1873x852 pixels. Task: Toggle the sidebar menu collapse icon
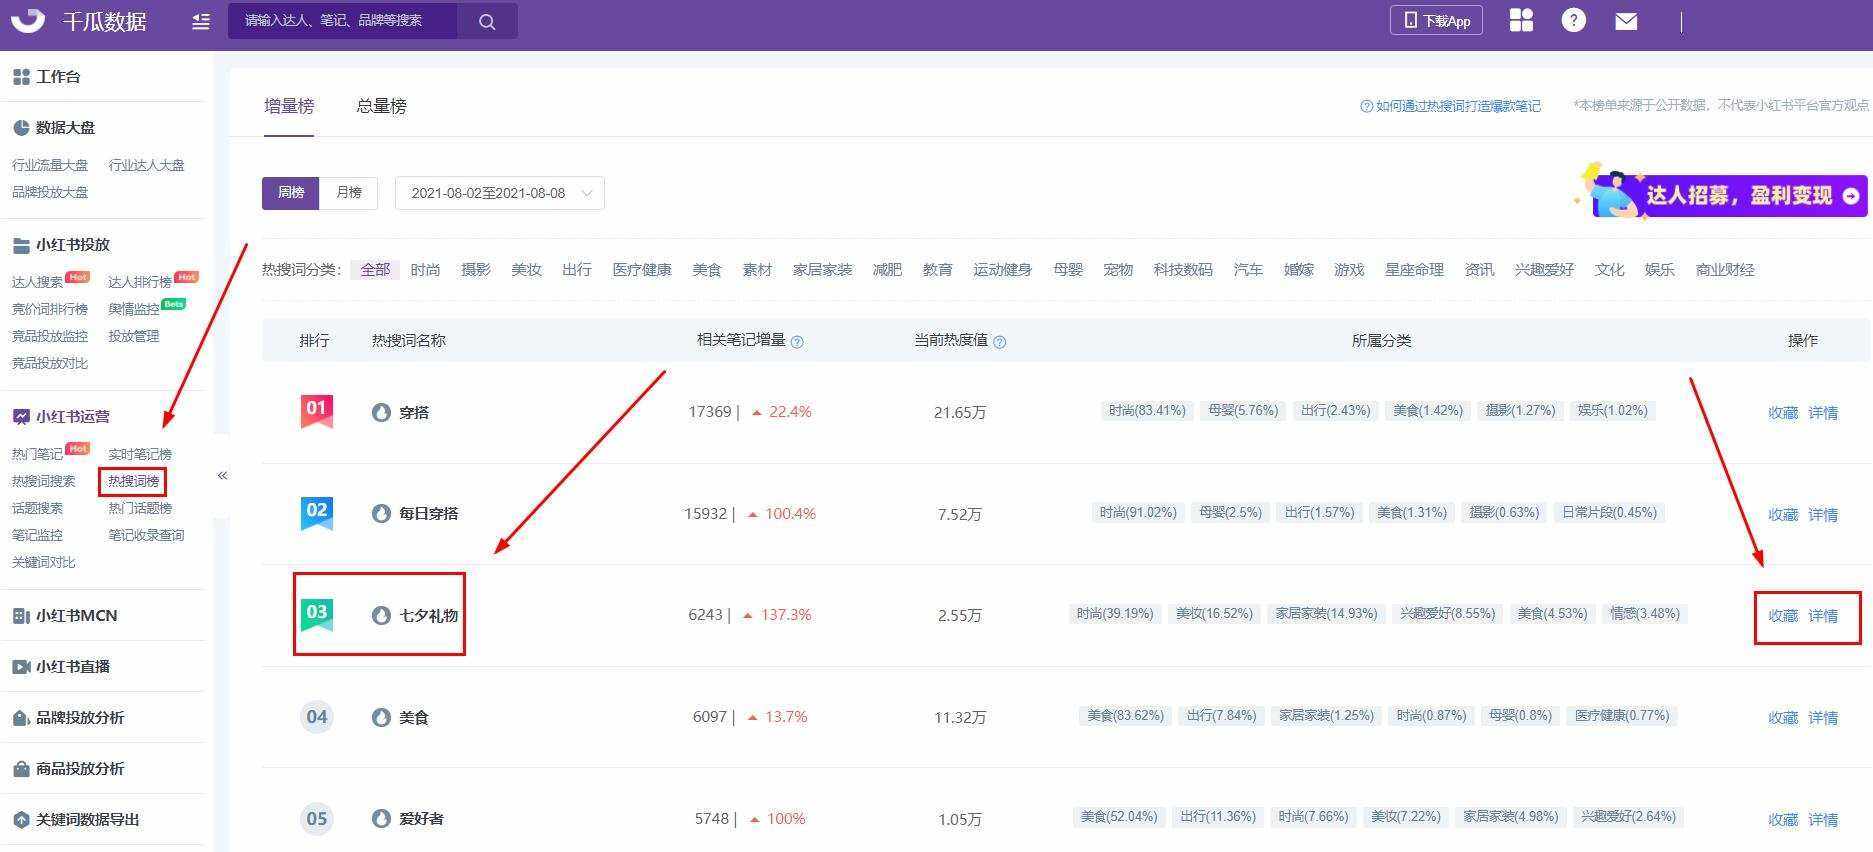click(201, 21)
